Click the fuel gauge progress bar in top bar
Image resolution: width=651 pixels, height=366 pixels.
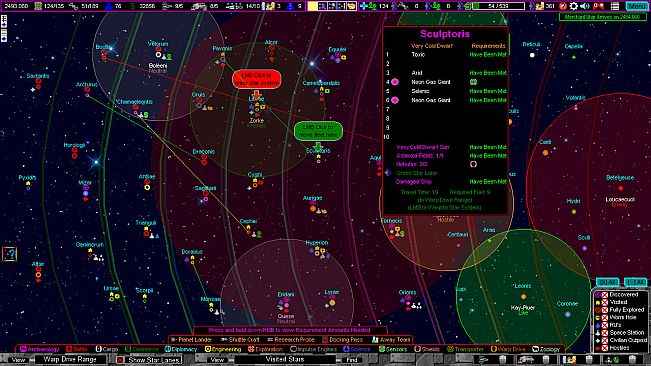tap(499, 6)
